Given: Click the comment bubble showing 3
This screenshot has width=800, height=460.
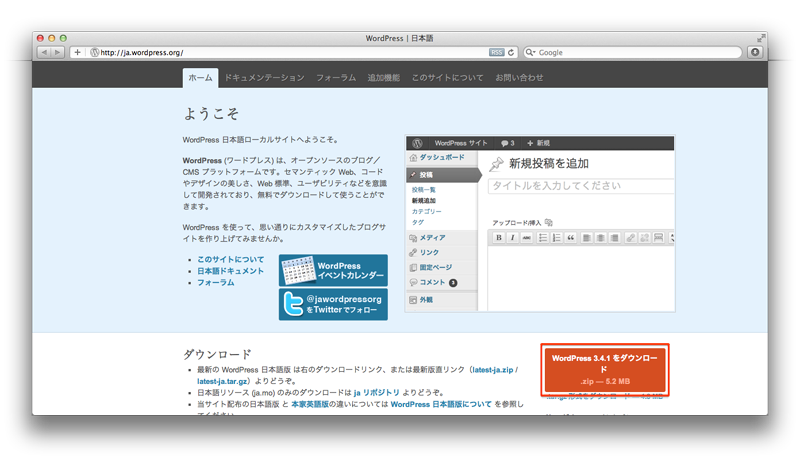Looking at the screenshot, I should click(507, 143).
